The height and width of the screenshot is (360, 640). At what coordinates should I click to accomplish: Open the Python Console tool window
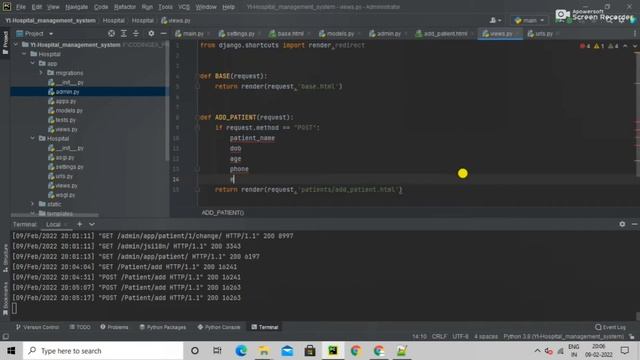click(x=219, y=327)
